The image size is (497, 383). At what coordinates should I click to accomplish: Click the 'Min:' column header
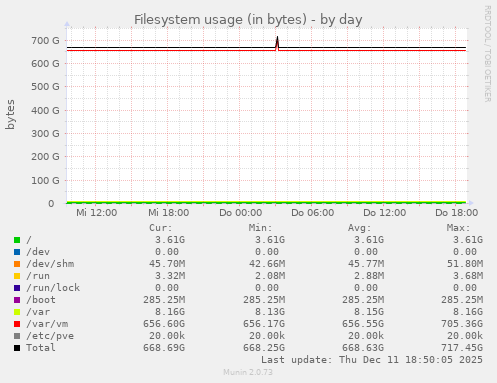[260, 228]
